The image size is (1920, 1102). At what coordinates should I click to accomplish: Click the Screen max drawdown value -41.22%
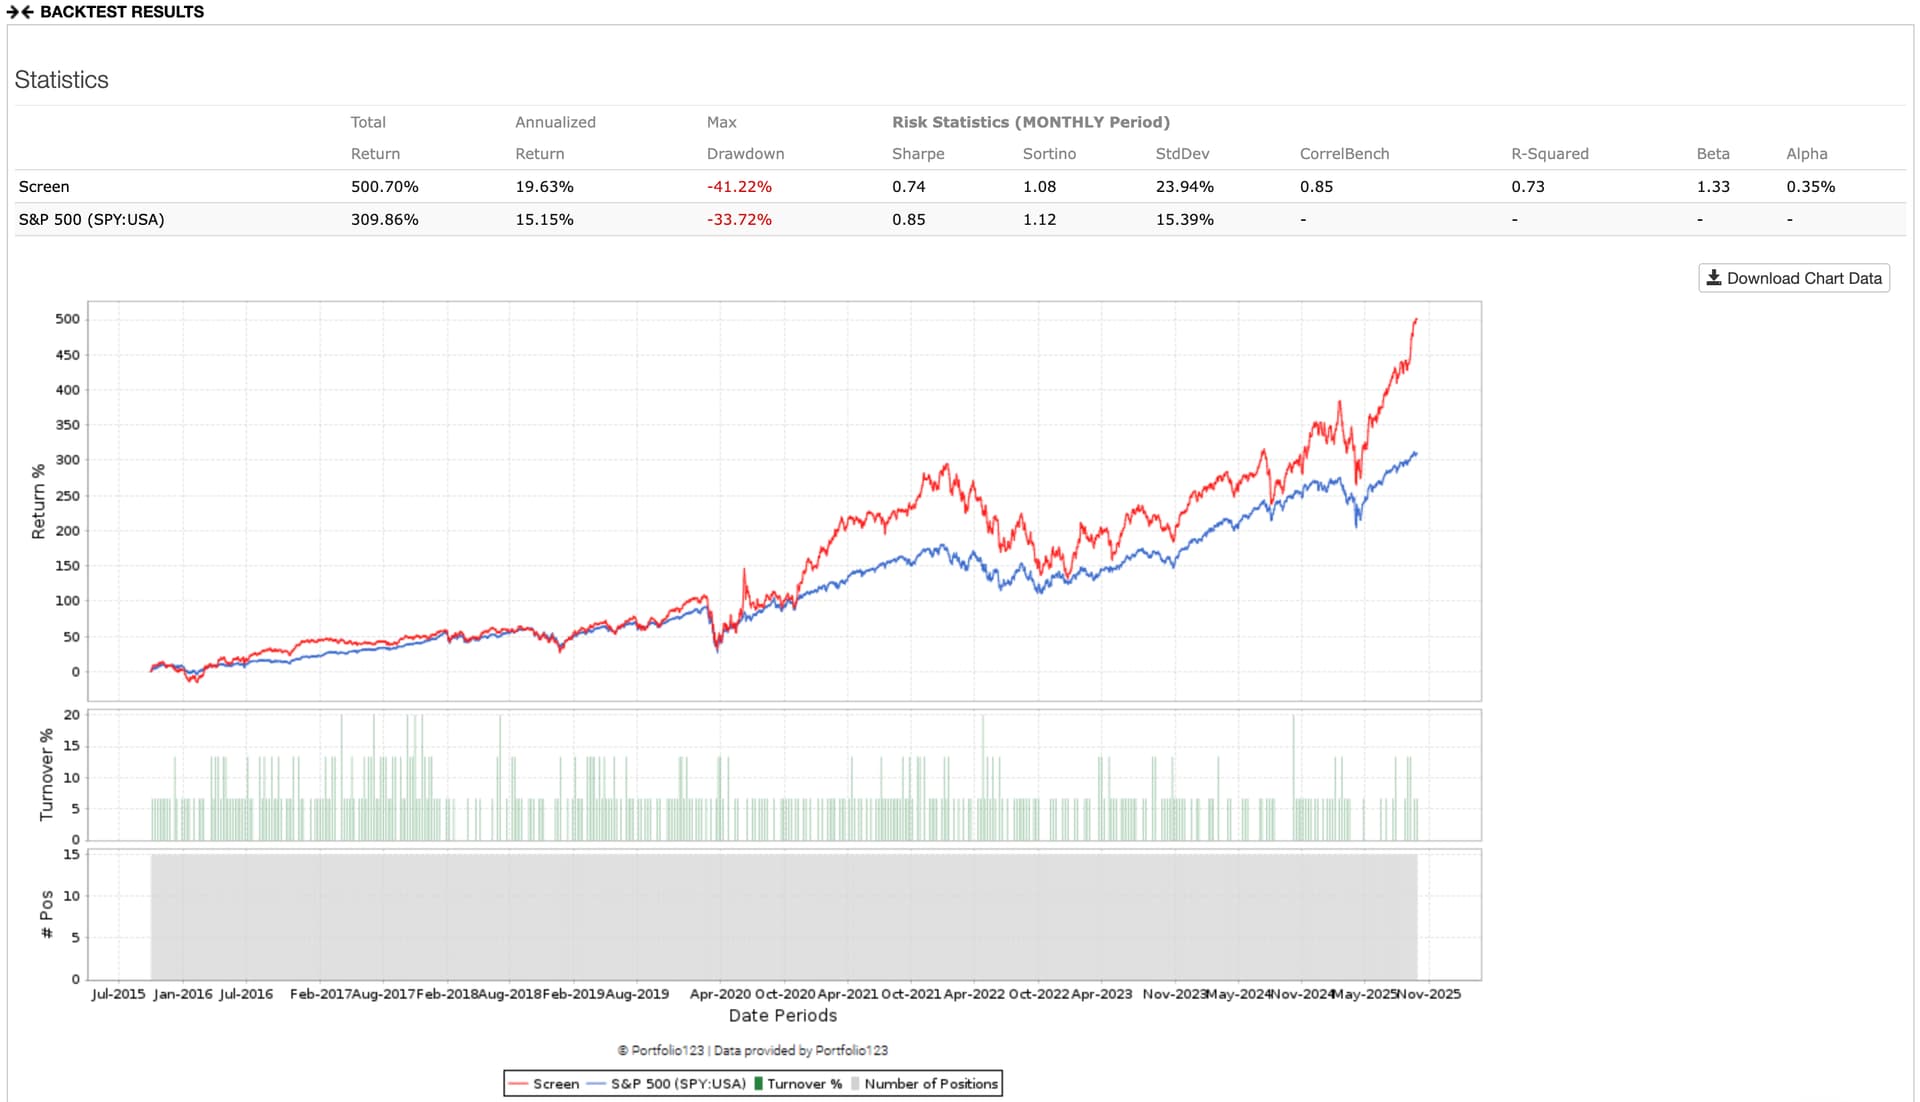[x=738, y=187]
